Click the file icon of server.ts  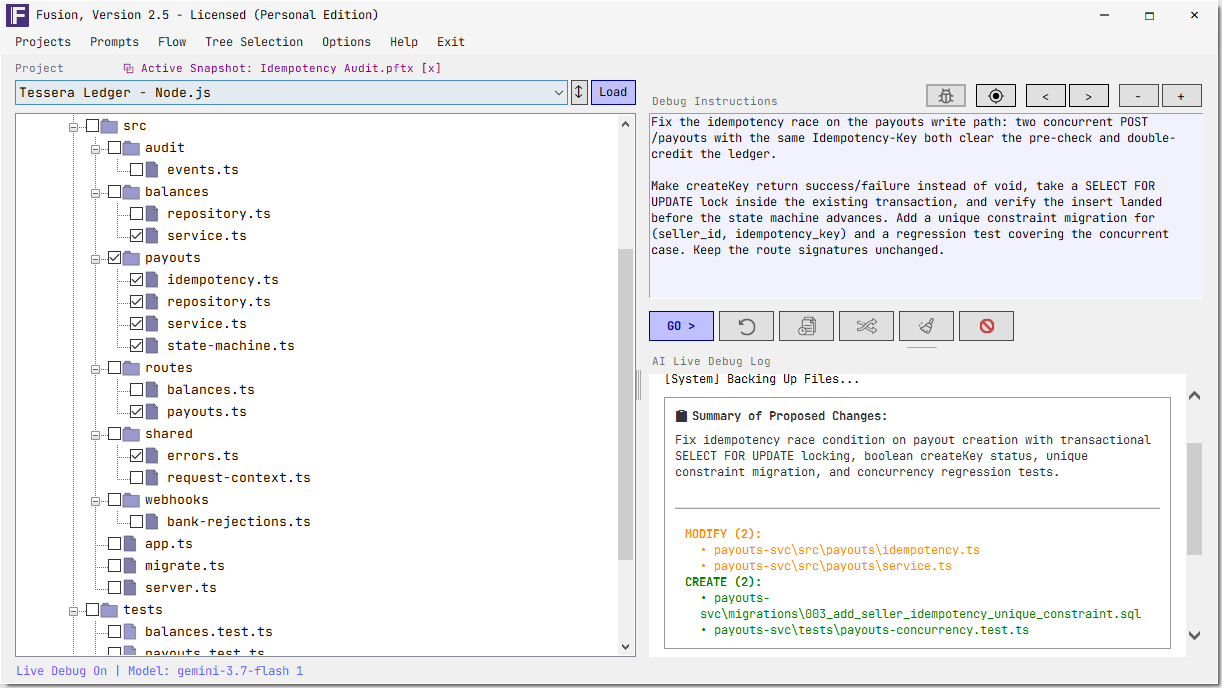pos(130,588)
